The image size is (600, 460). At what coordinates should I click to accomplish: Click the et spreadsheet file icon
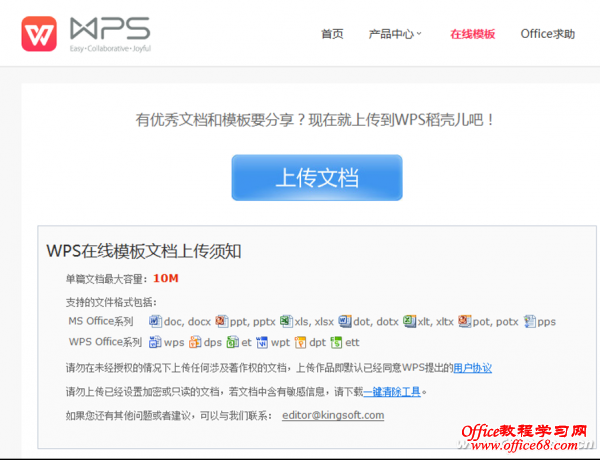(233, 342)
